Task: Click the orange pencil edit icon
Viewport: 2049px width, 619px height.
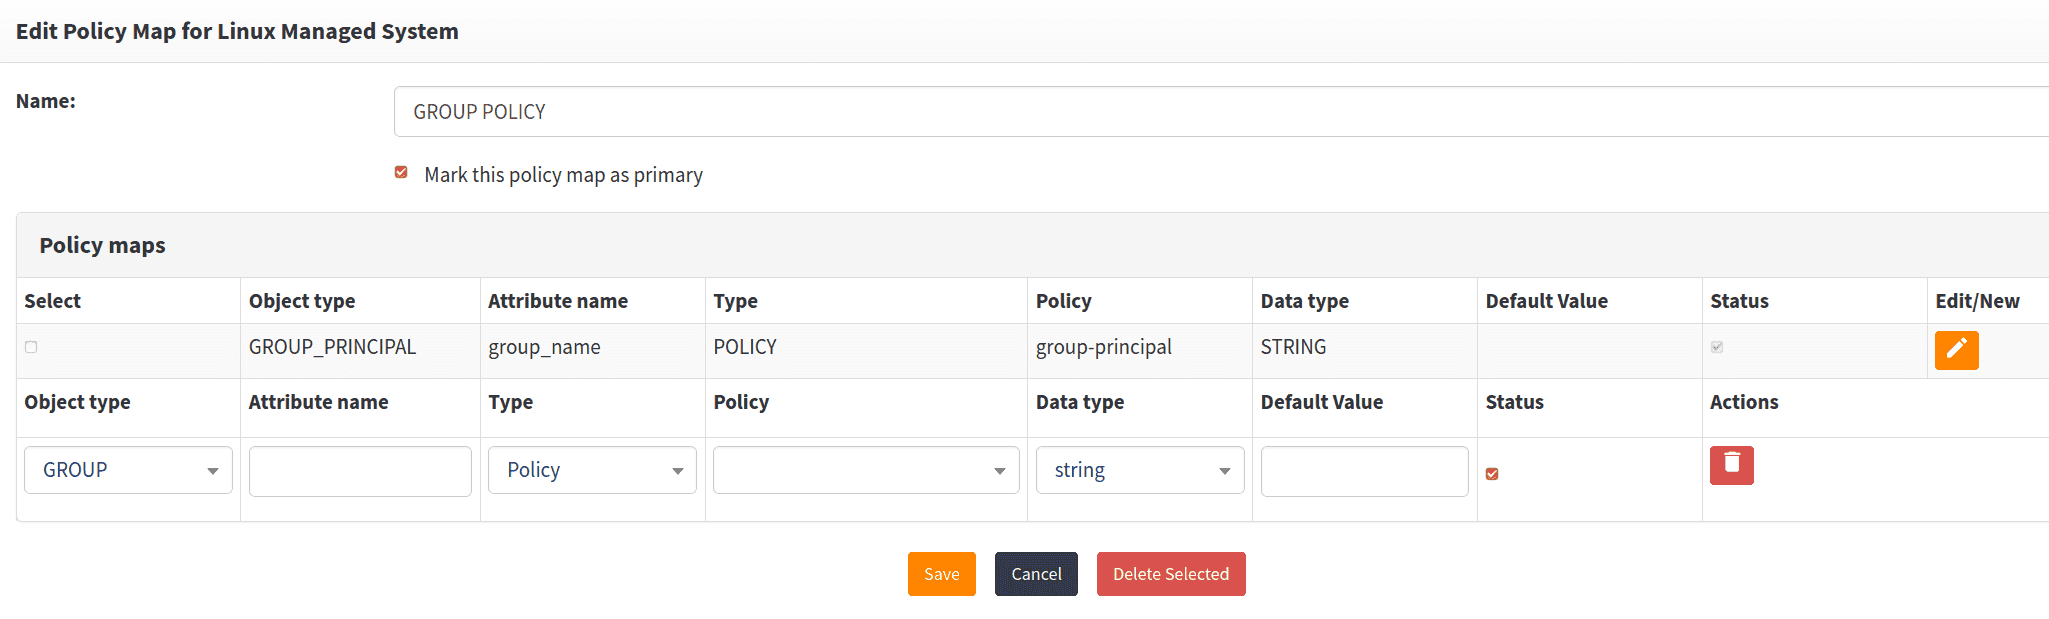Action: tap(1956, 350)
